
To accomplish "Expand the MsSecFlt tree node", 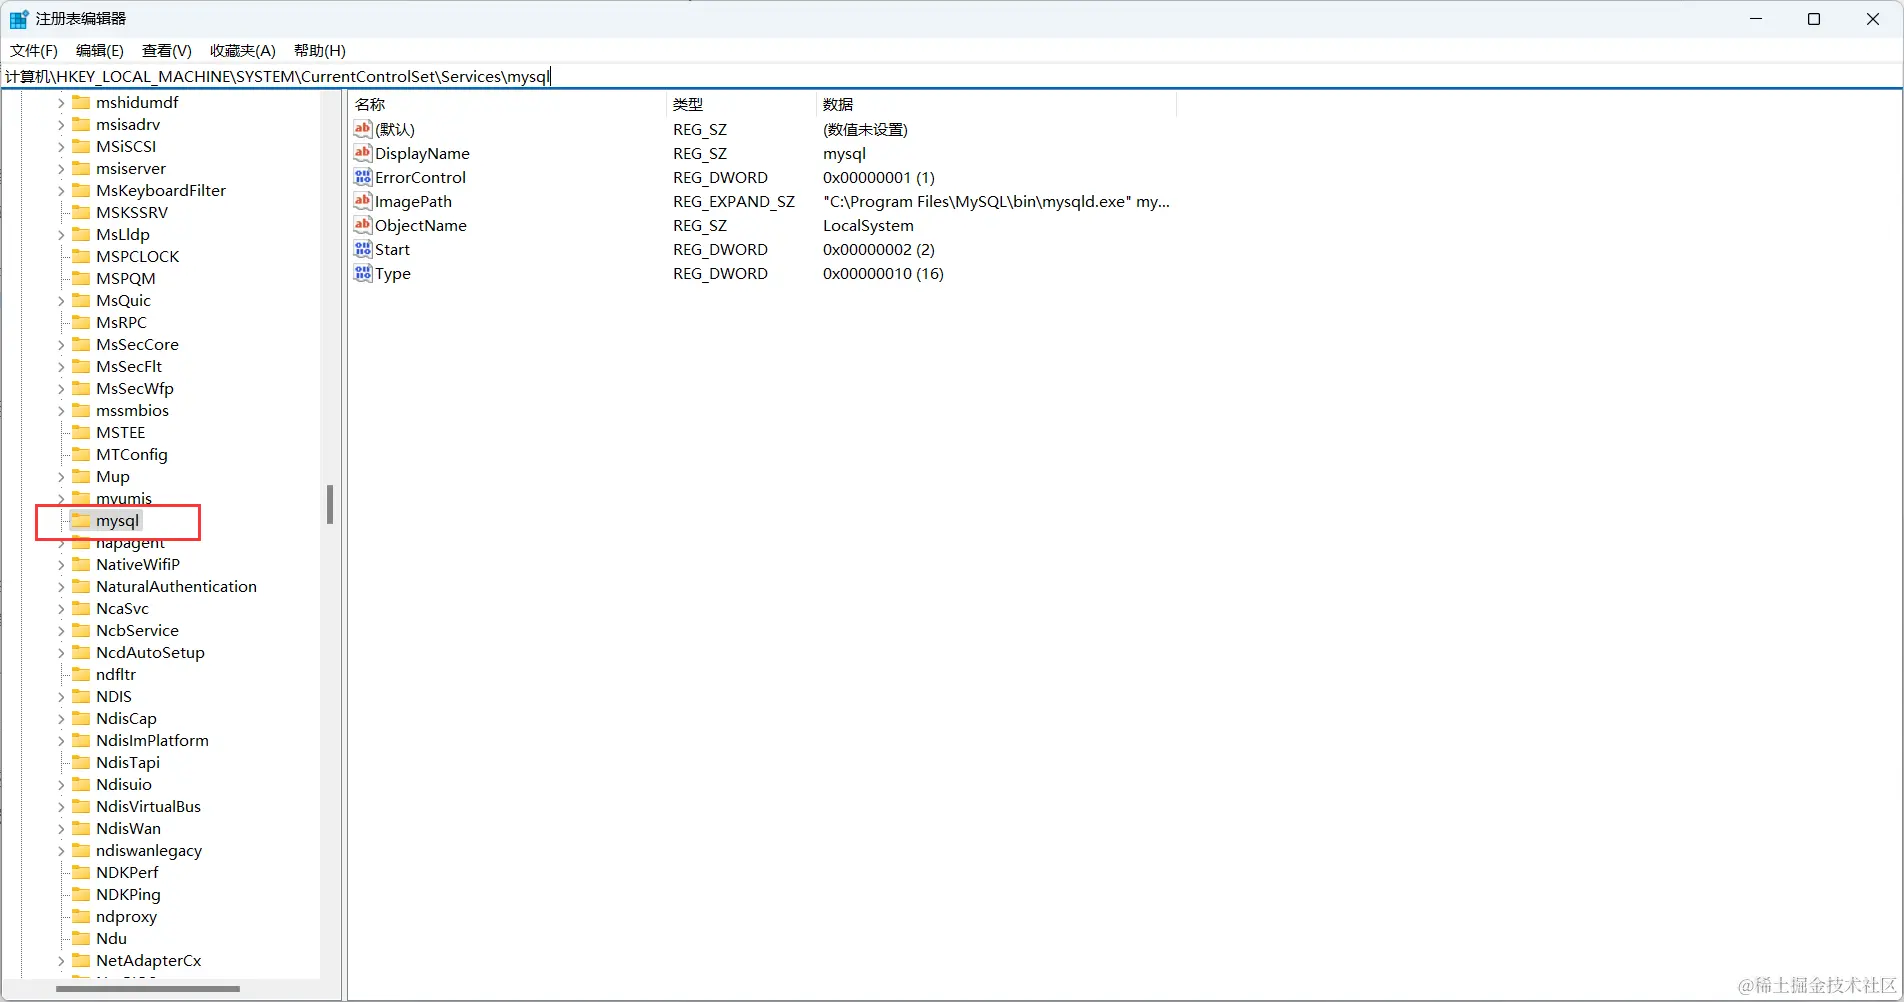I will pyautogui.click(x=61, y=366).
